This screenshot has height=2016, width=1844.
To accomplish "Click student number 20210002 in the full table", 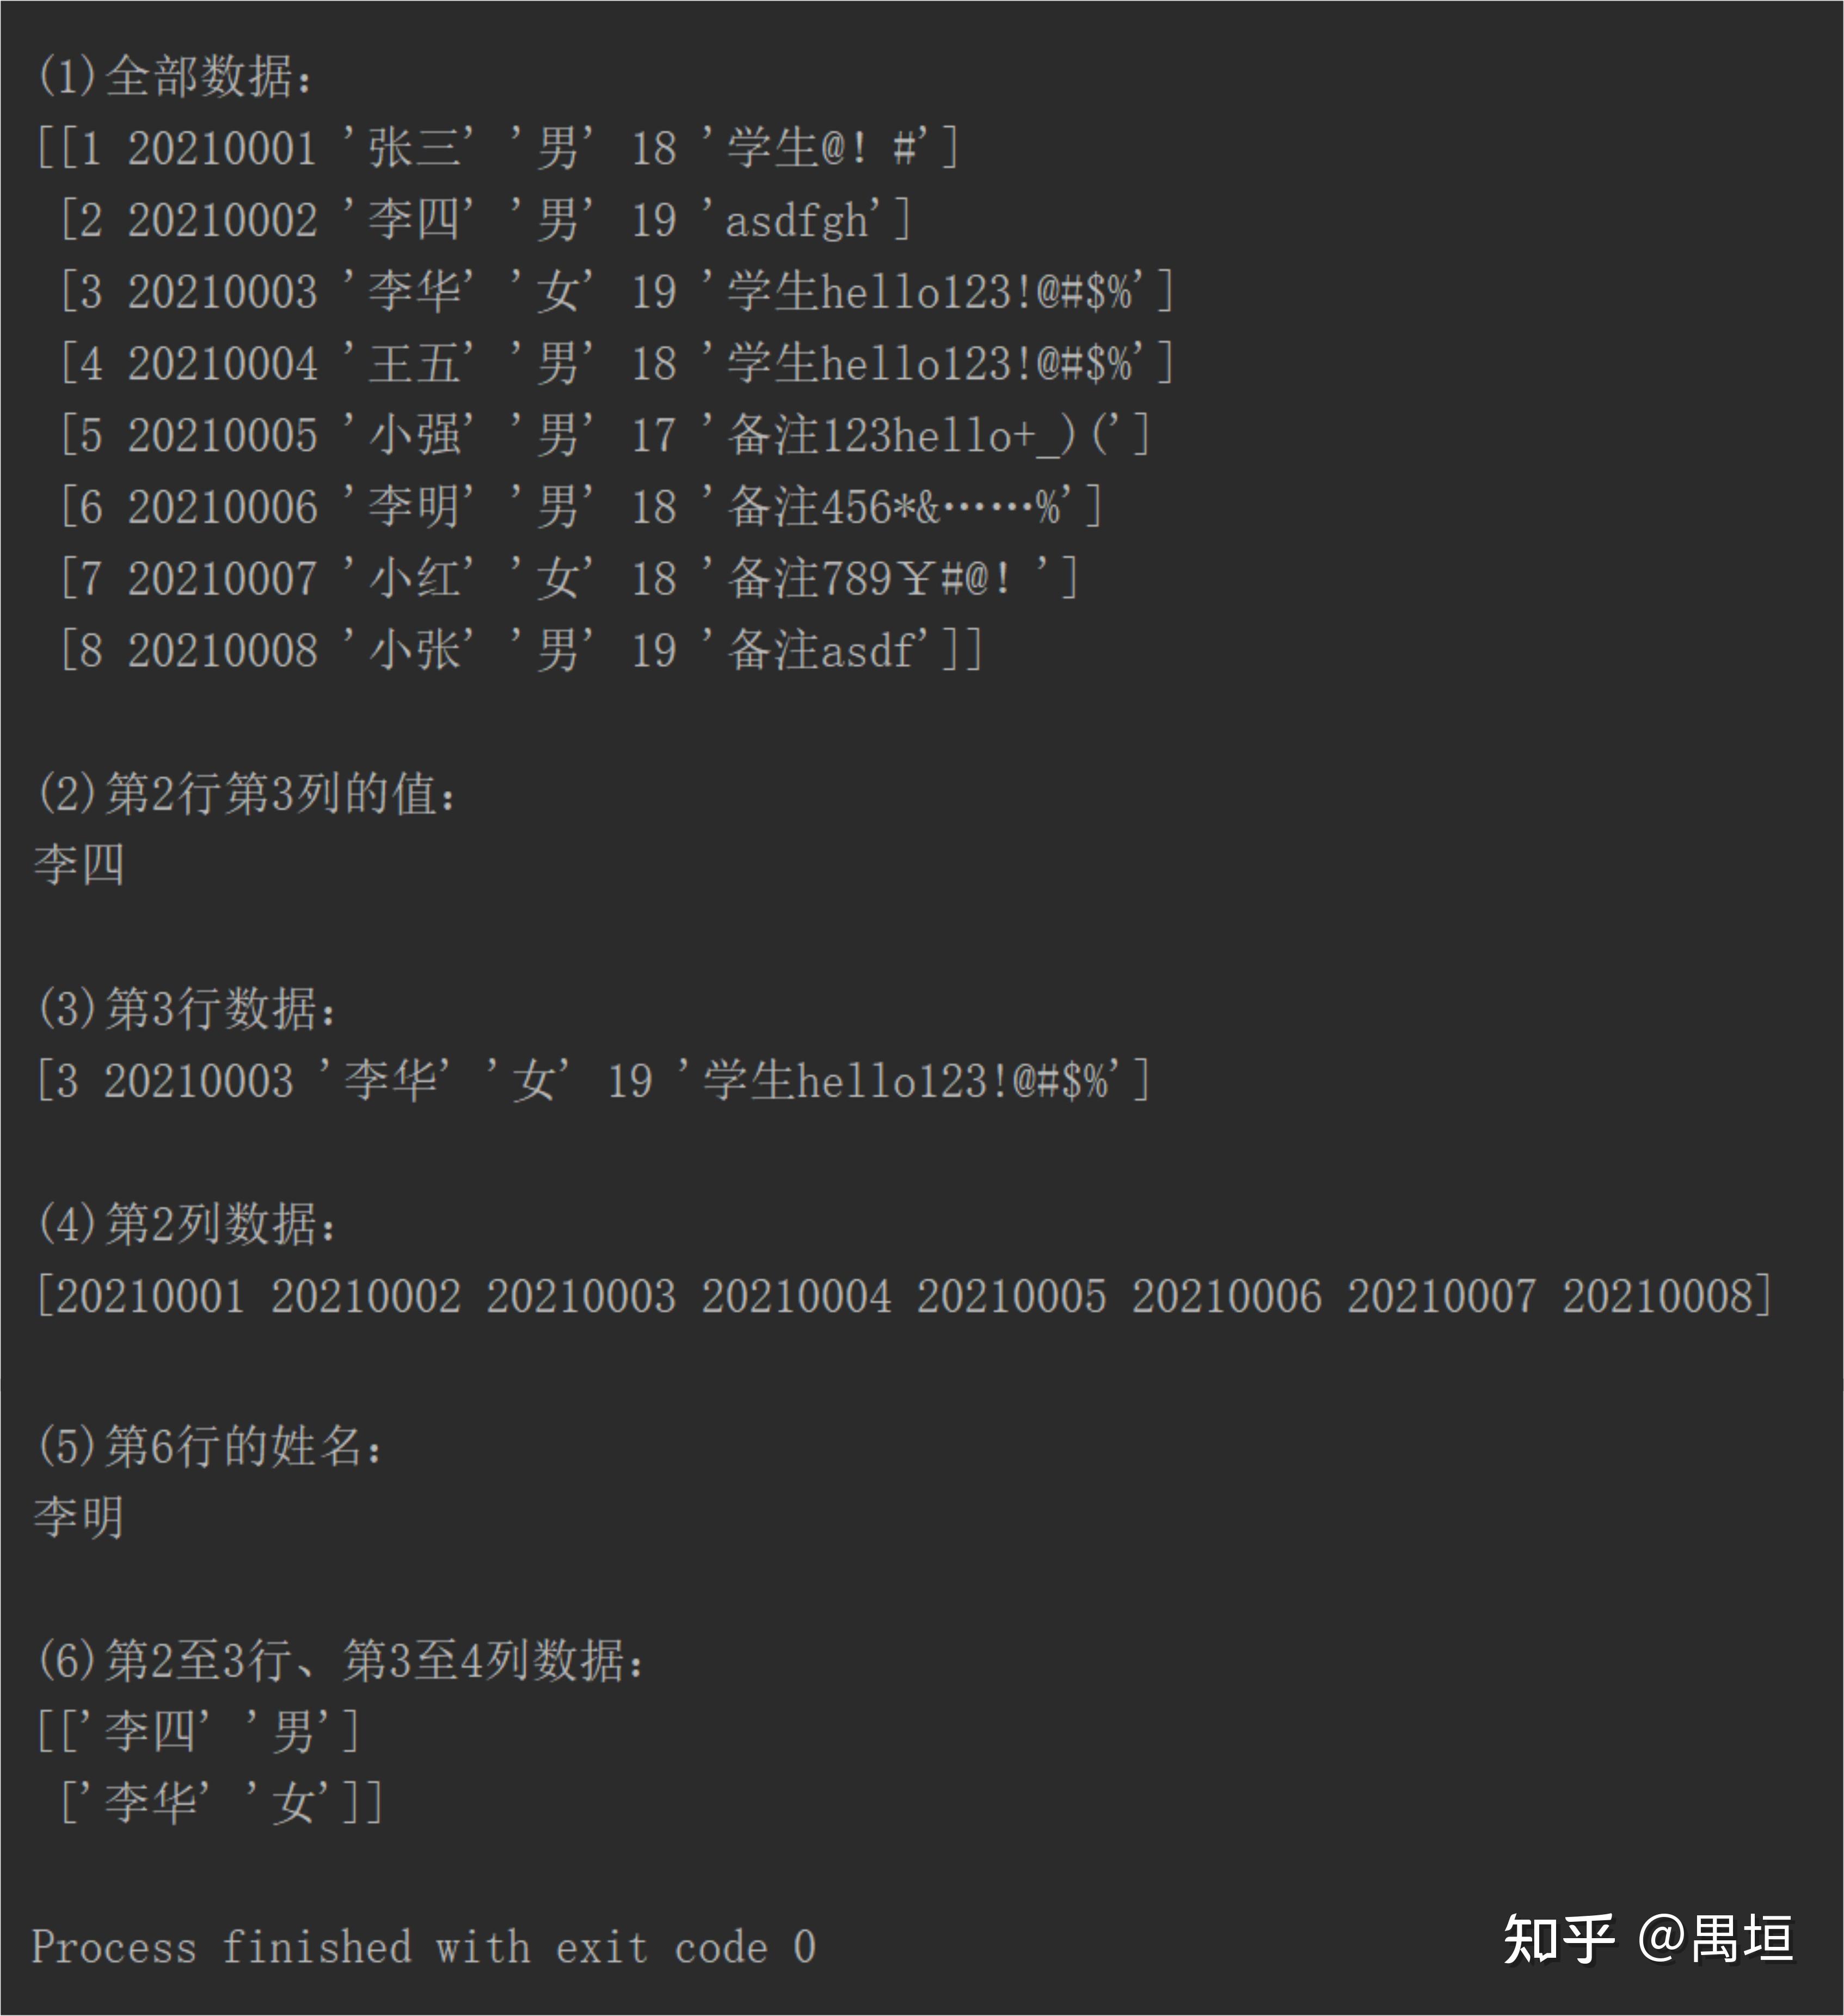I will 222,221.
